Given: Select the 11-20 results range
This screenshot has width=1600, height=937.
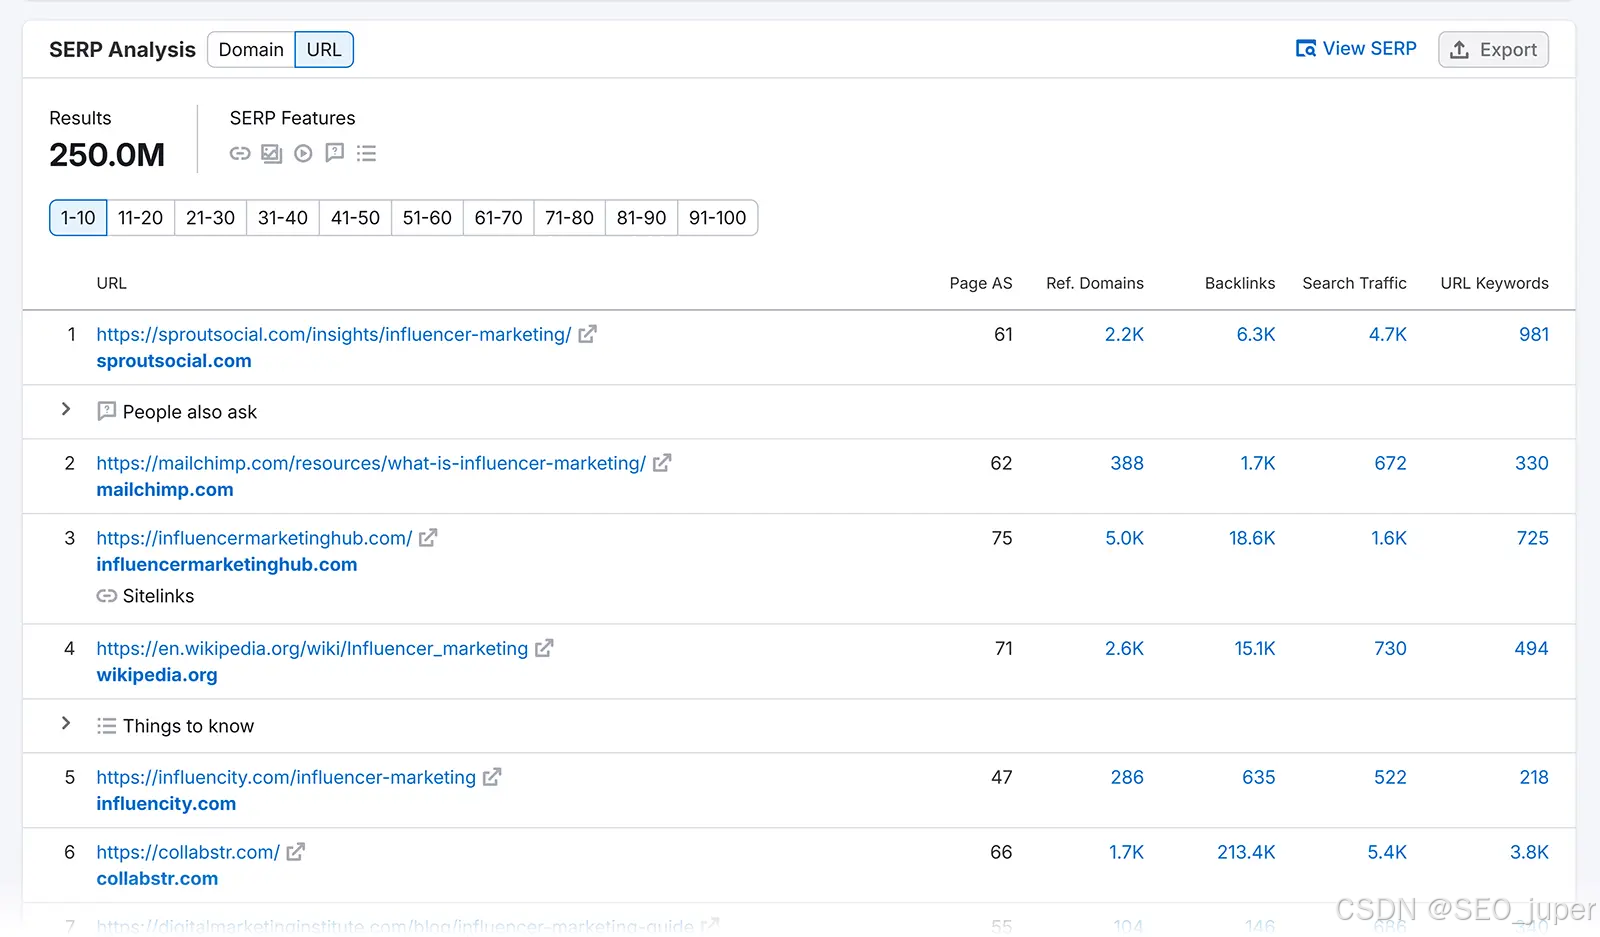Looking at the screenshot, I should coord(140,218).
